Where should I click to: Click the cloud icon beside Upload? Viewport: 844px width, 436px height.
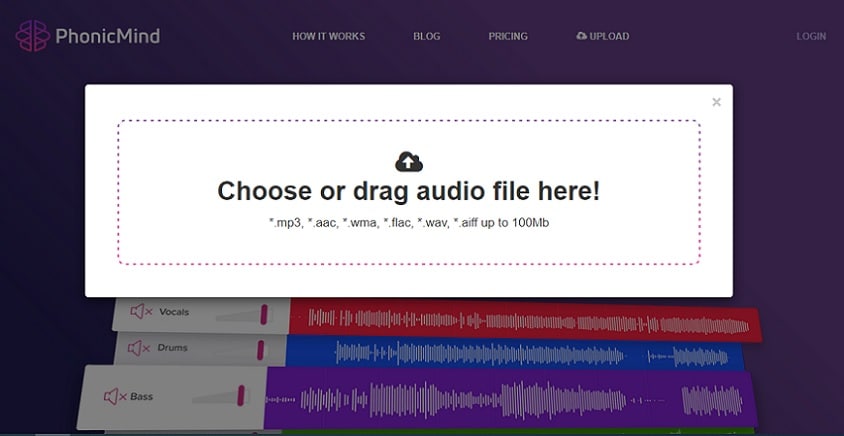coord(581,36)
